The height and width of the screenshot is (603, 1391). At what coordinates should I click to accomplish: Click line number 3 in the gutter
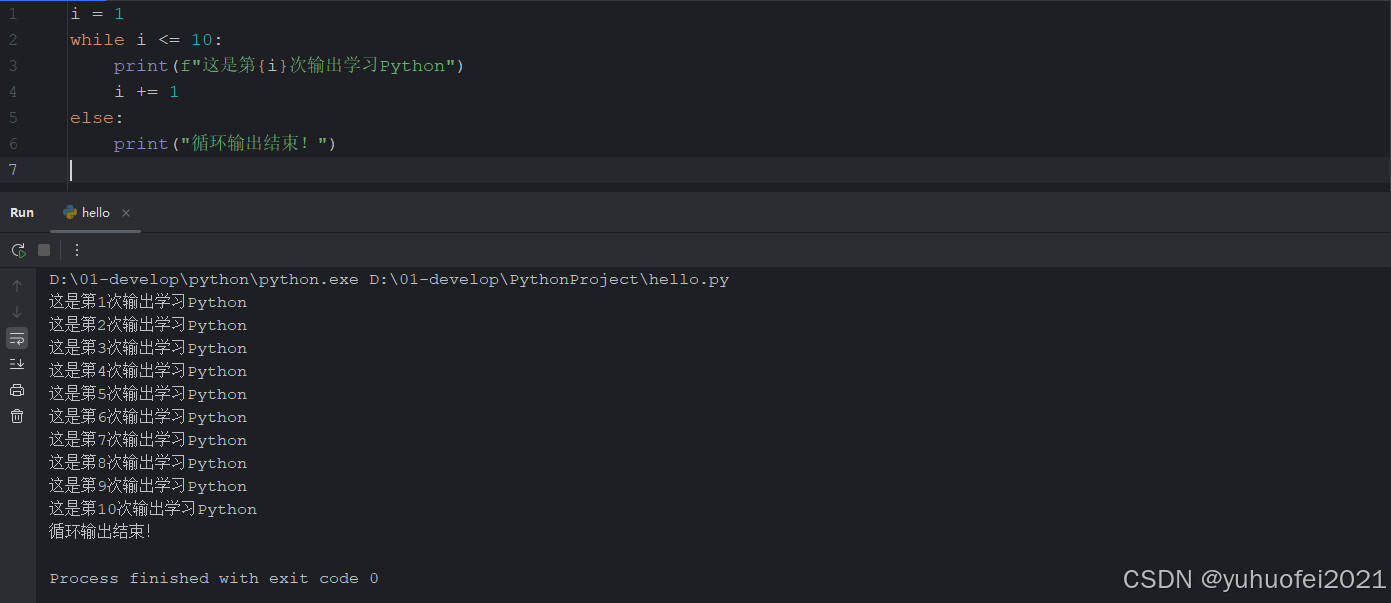13,66
